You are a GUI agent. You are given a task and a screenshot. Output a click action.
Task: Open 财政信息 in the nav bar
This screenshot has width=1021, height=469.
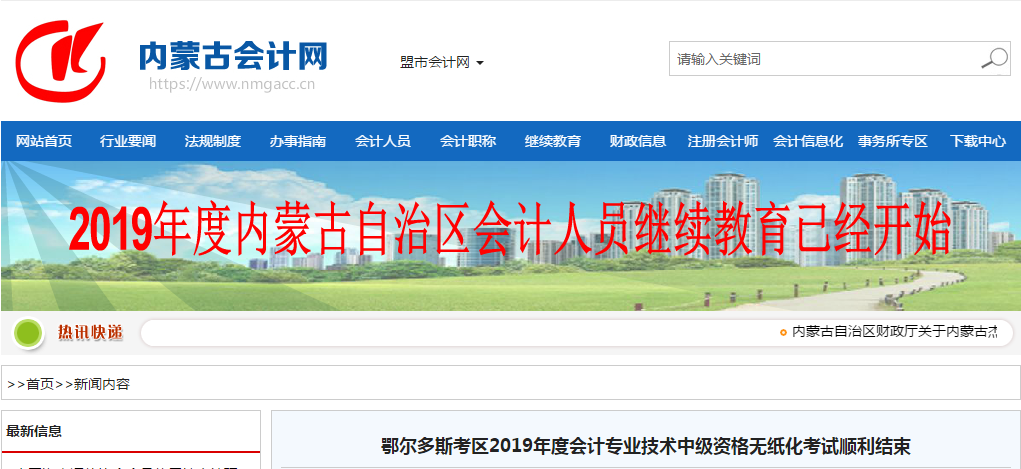(637, 141)
